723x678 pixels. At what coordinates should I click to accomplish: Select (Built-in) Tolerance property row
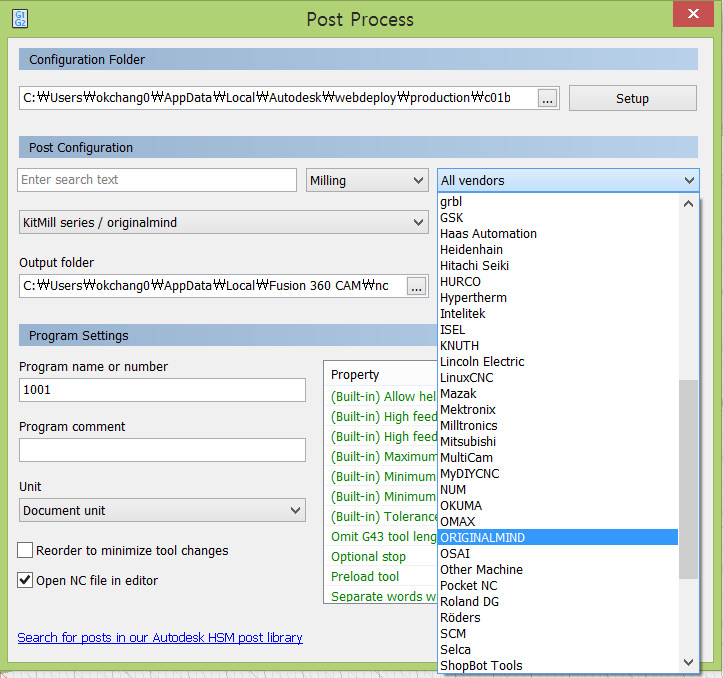click(x=381, y=517)
